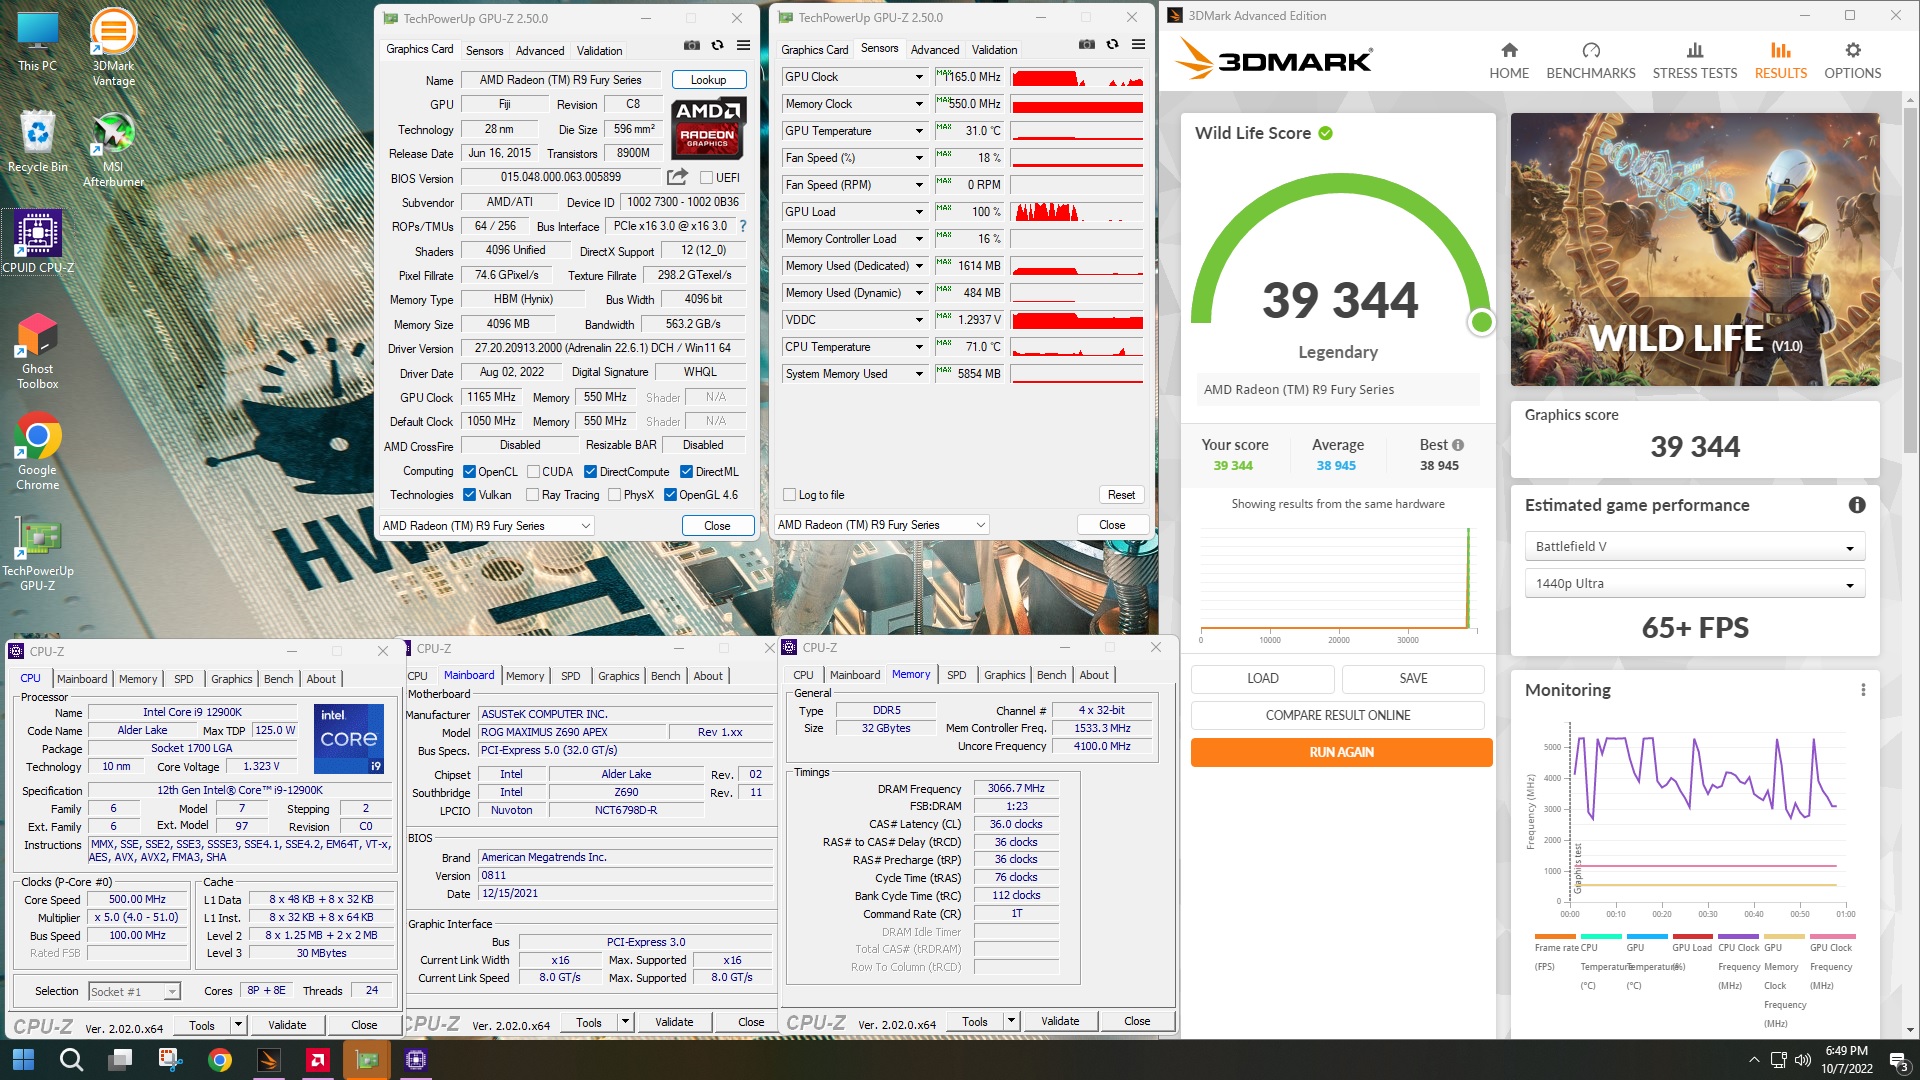Image resolution: width=1920 pixels, height=1080 pixels.
Task: Open Graphics tab in CPU-Z Memory window
Action: (1004, 675)
